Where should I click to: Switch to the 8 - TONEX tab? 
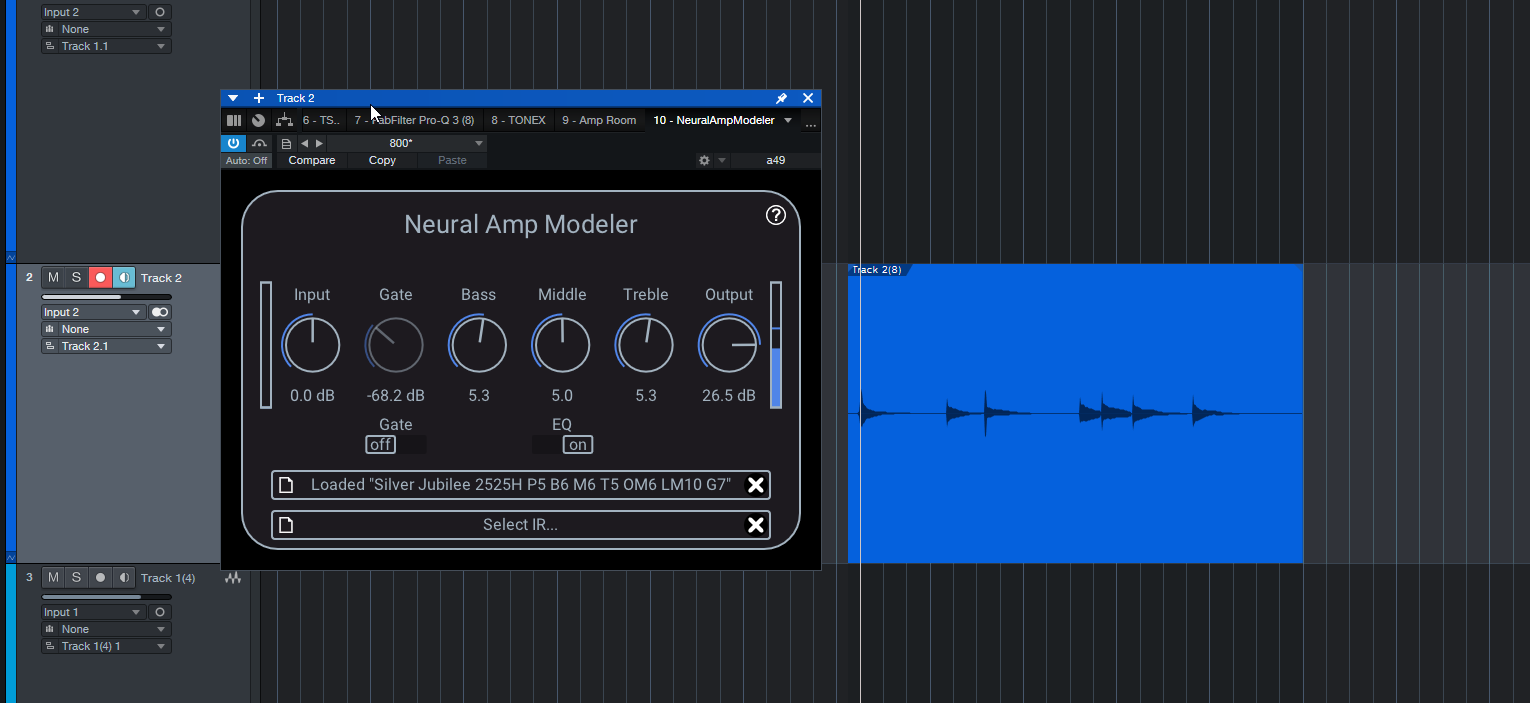point(518,121)
